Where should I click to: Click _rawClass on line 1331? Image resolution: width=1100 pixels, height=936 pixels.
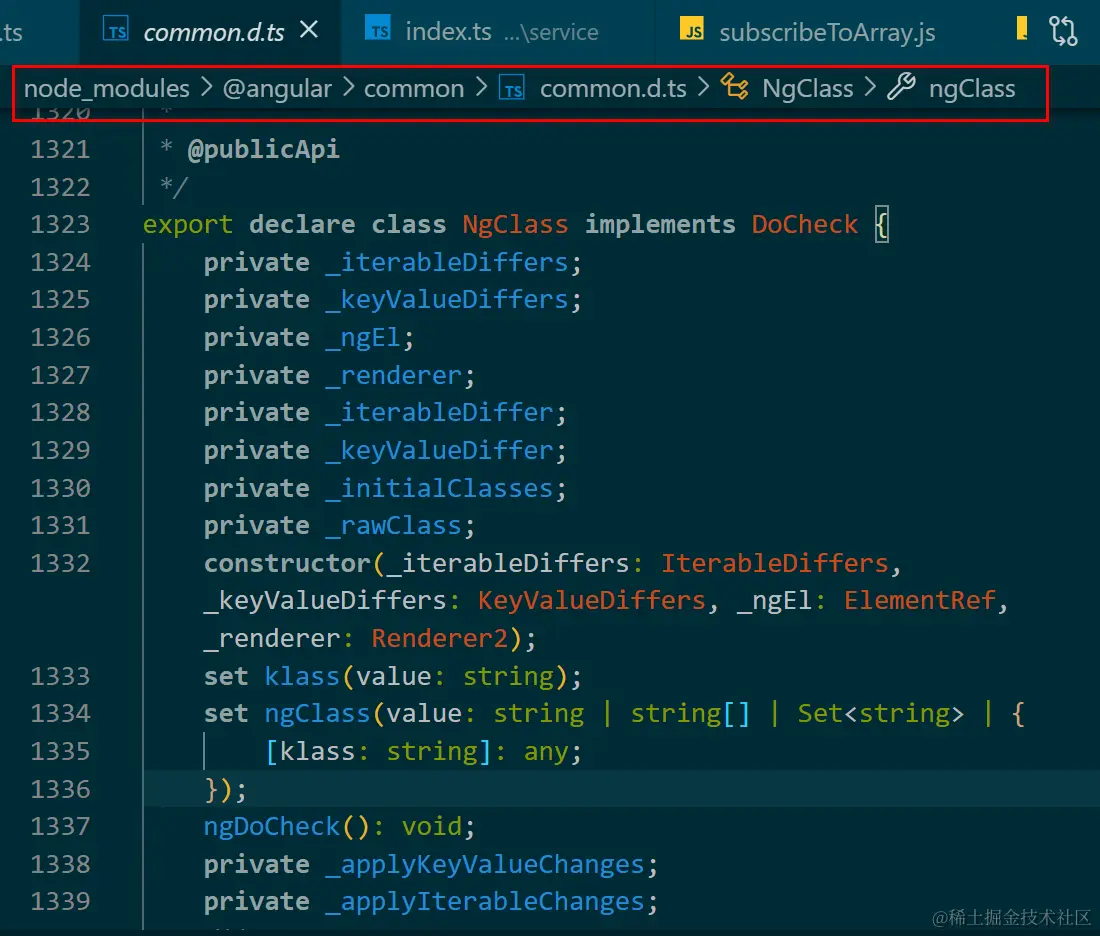click(394, 526)
